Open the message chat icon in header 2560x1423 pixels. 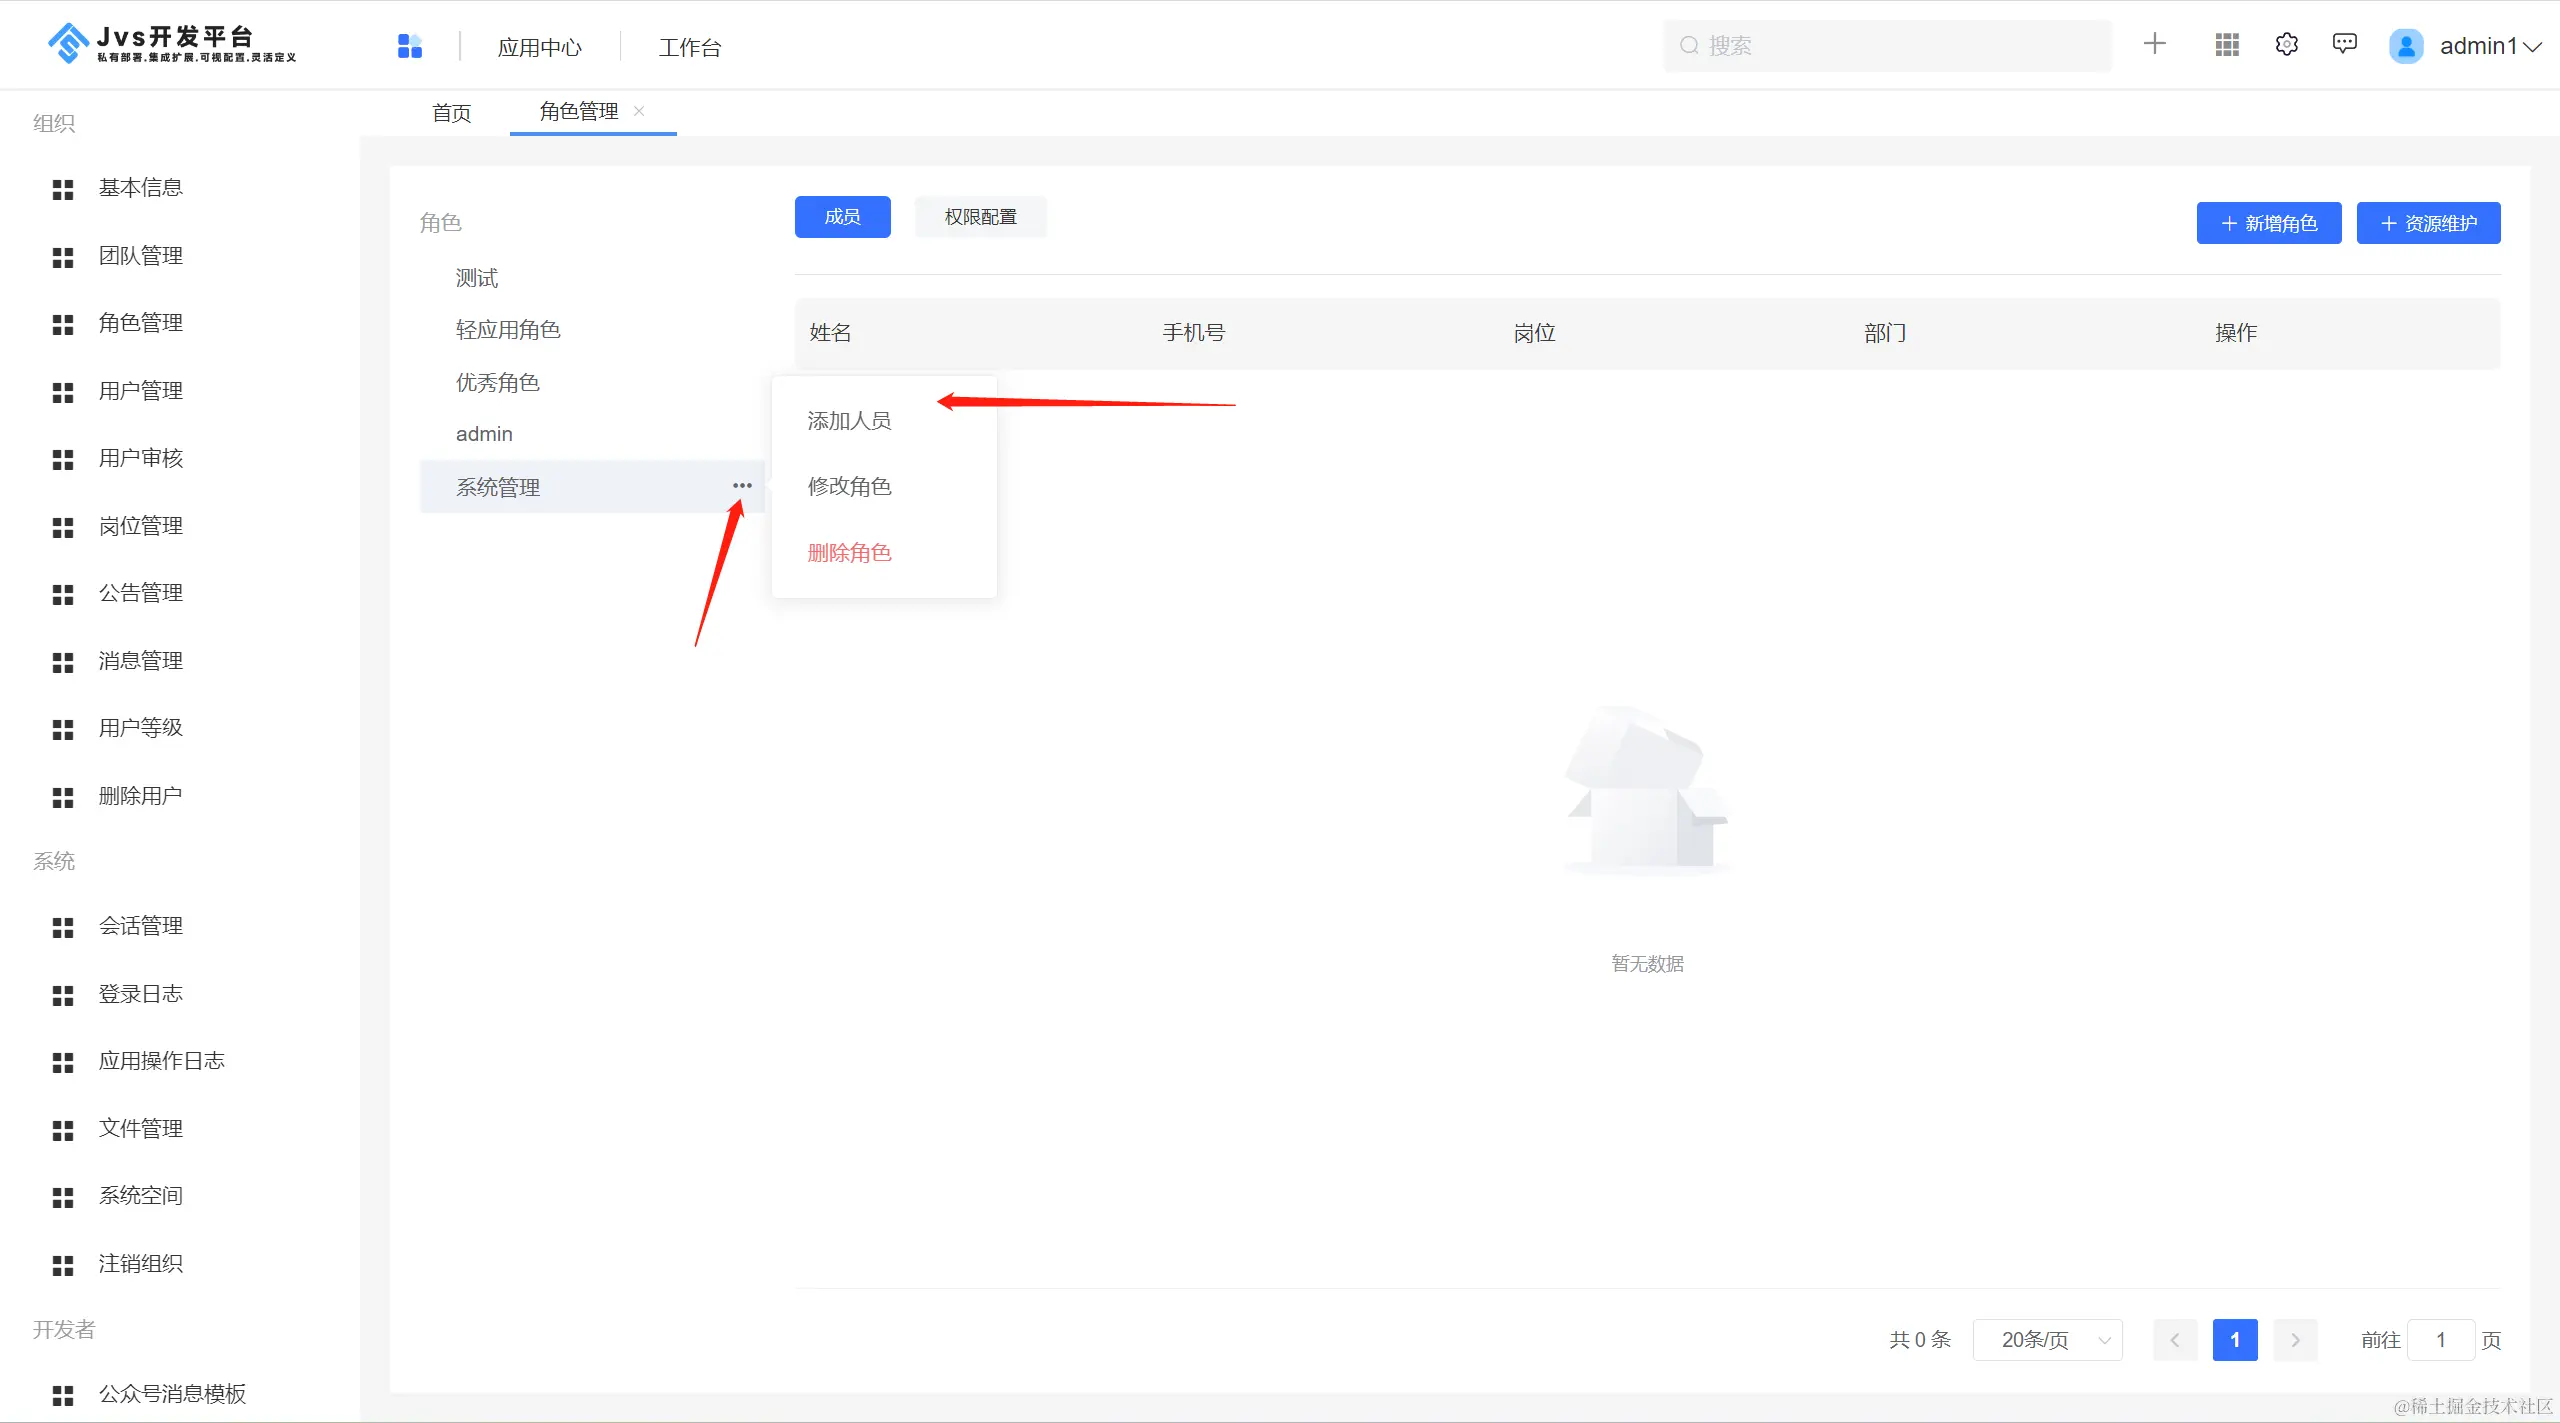click(2344, 44)
